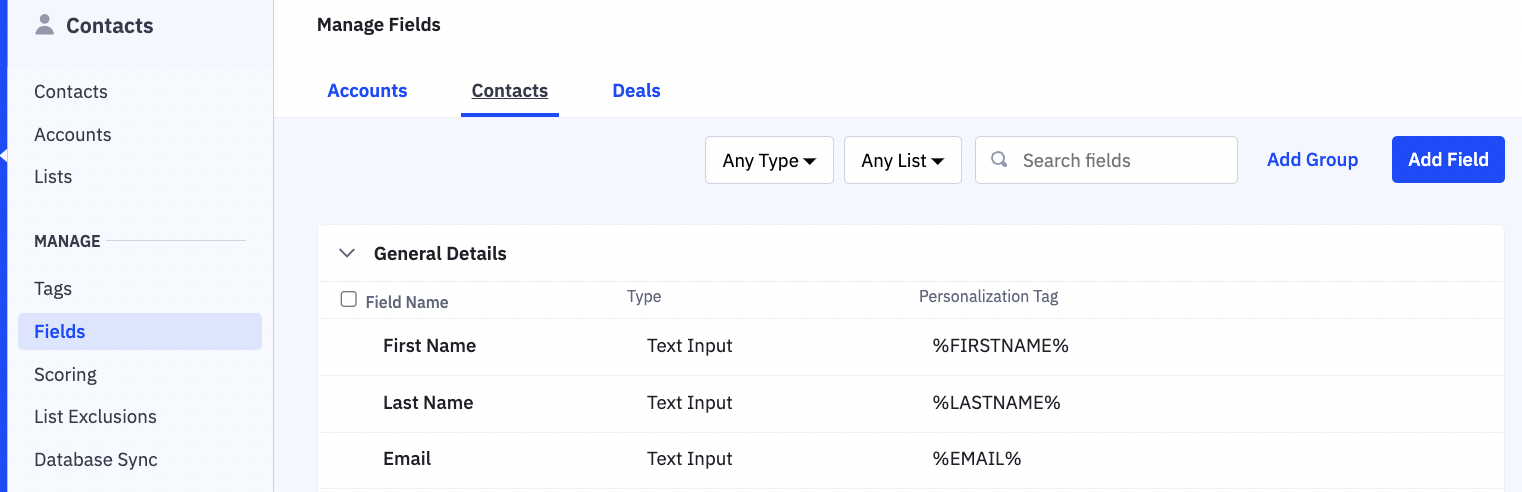
Task: Collapse the General Details group
Action: tap(347, 253)
